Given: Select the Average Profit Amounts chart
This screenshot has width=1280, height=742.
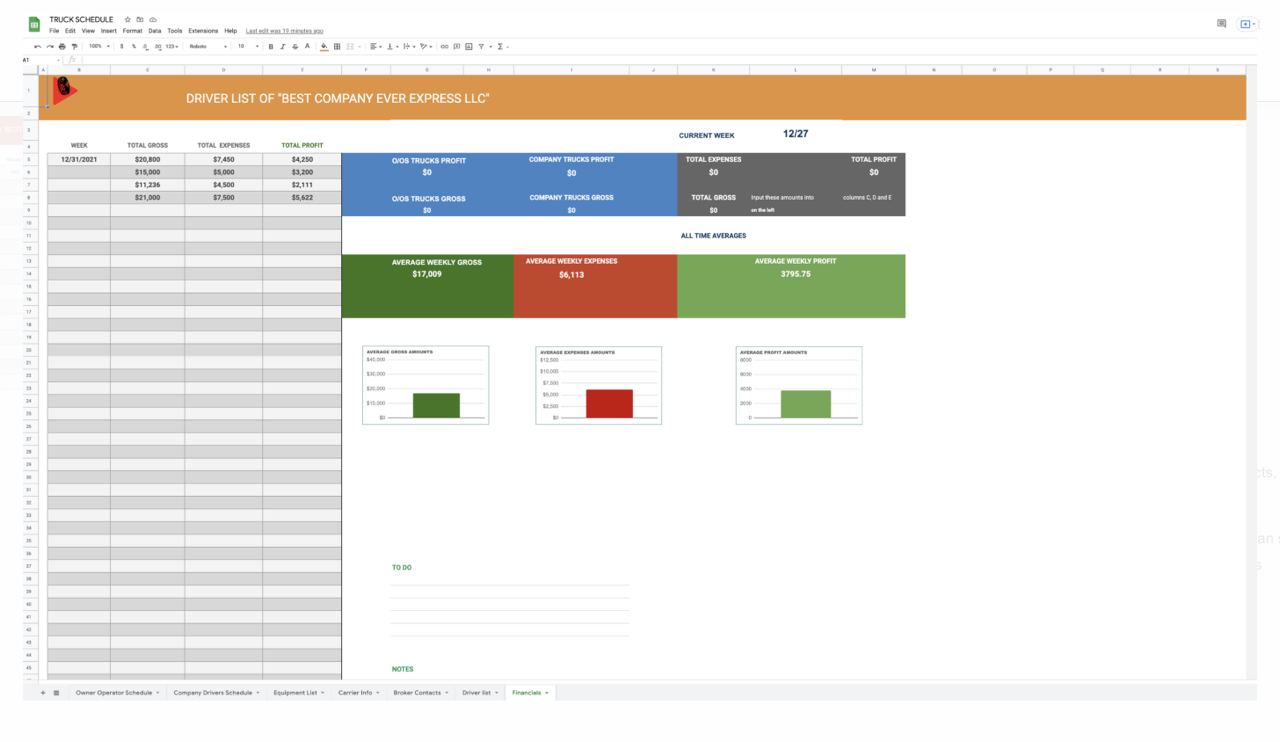Looking at the screenshot, I should pyautogui.click(x=798, y=385).
